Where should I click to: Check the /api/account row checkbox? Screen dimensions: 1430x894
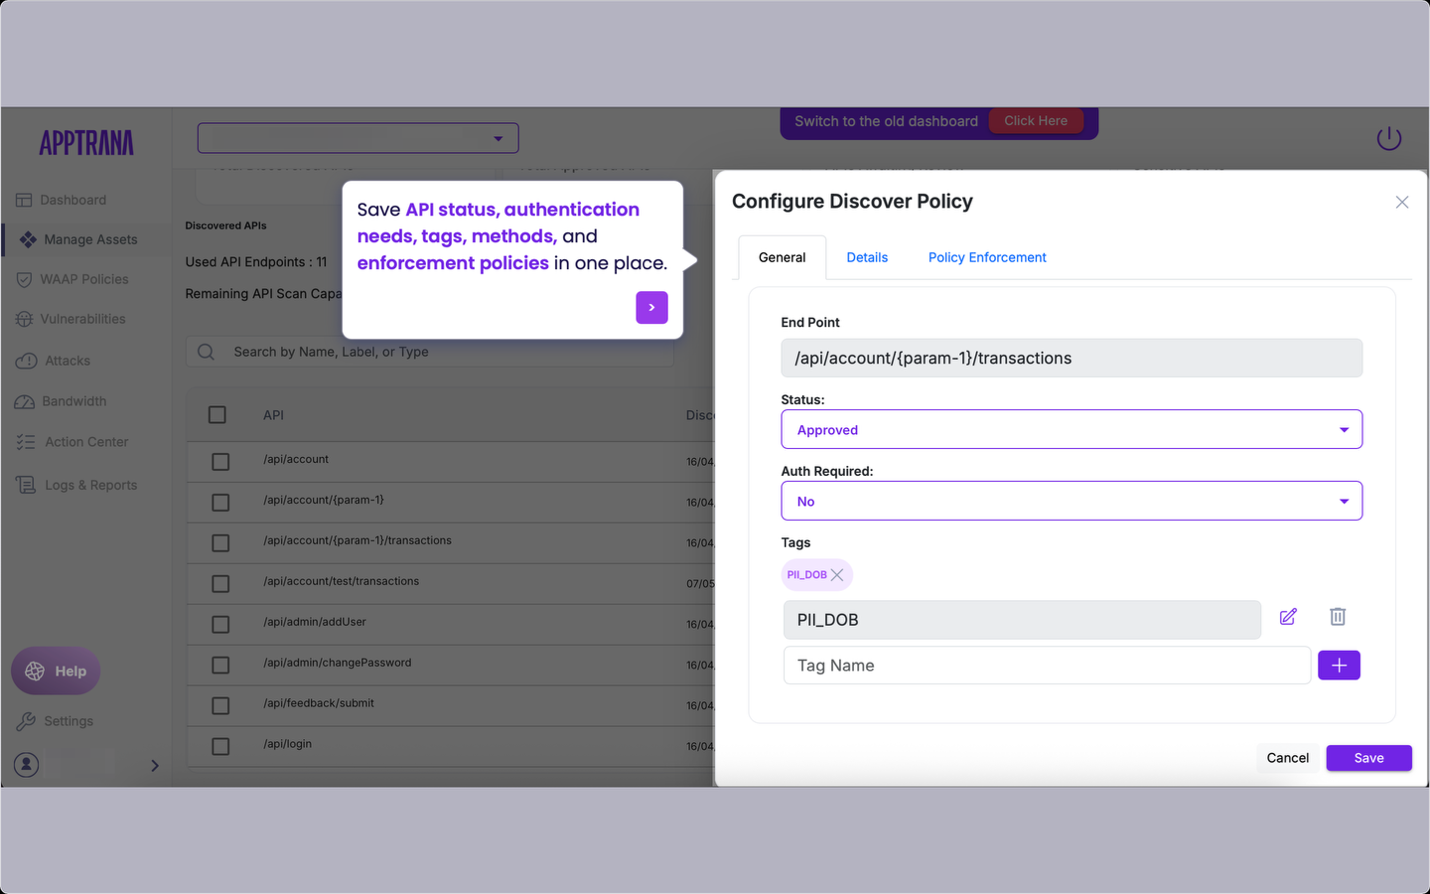[221, 462]
